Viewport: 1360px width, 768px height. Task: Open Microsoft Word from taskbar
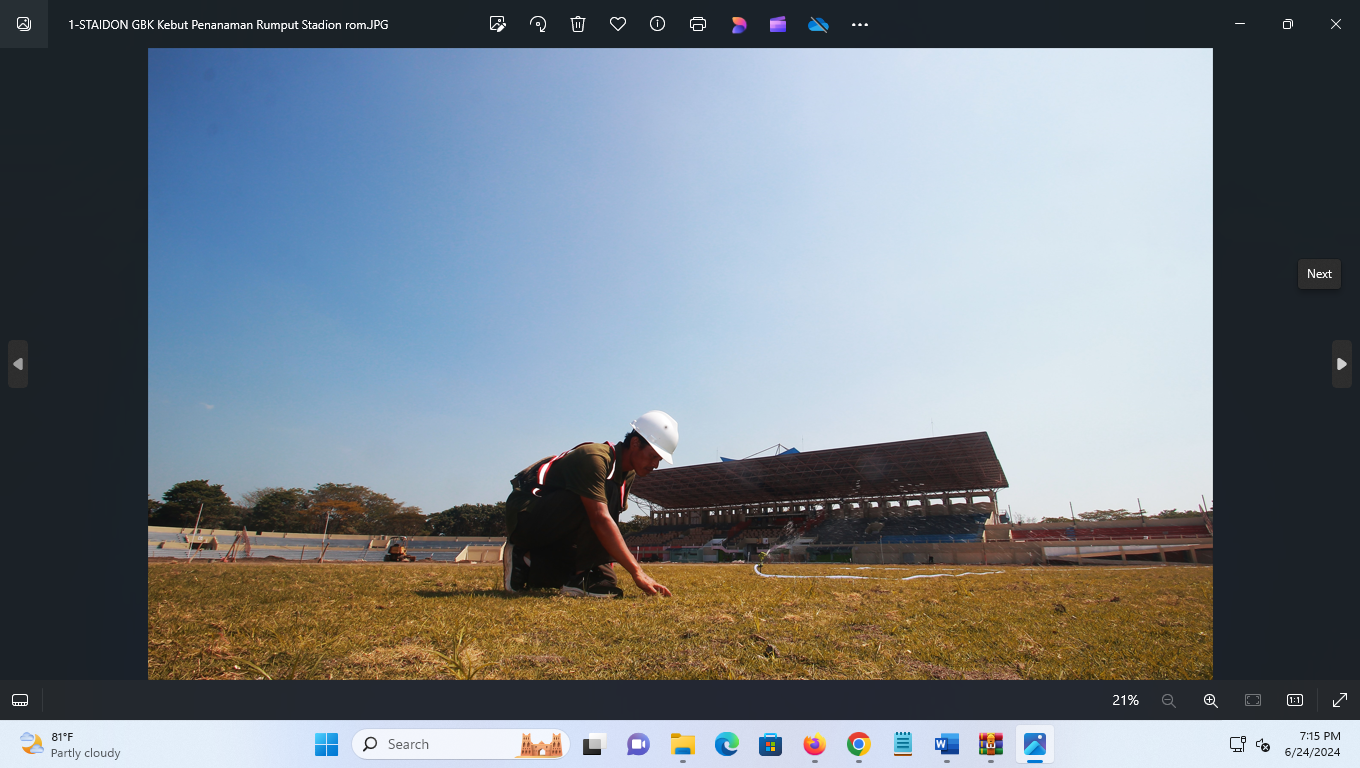pos(946,744)
